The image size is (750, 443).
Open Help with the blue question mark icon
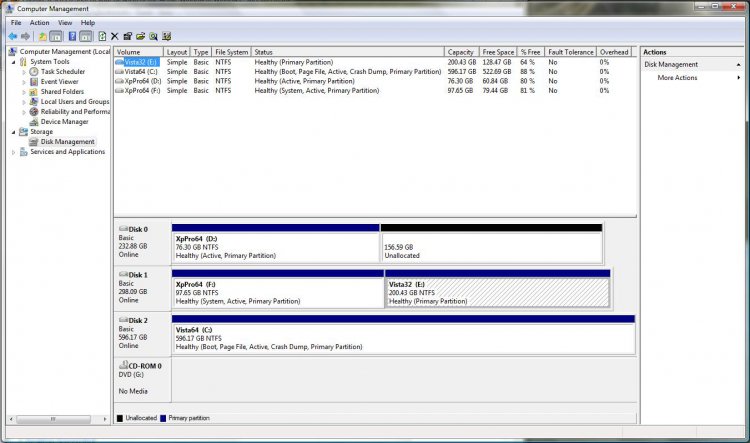tap(72, 36)
